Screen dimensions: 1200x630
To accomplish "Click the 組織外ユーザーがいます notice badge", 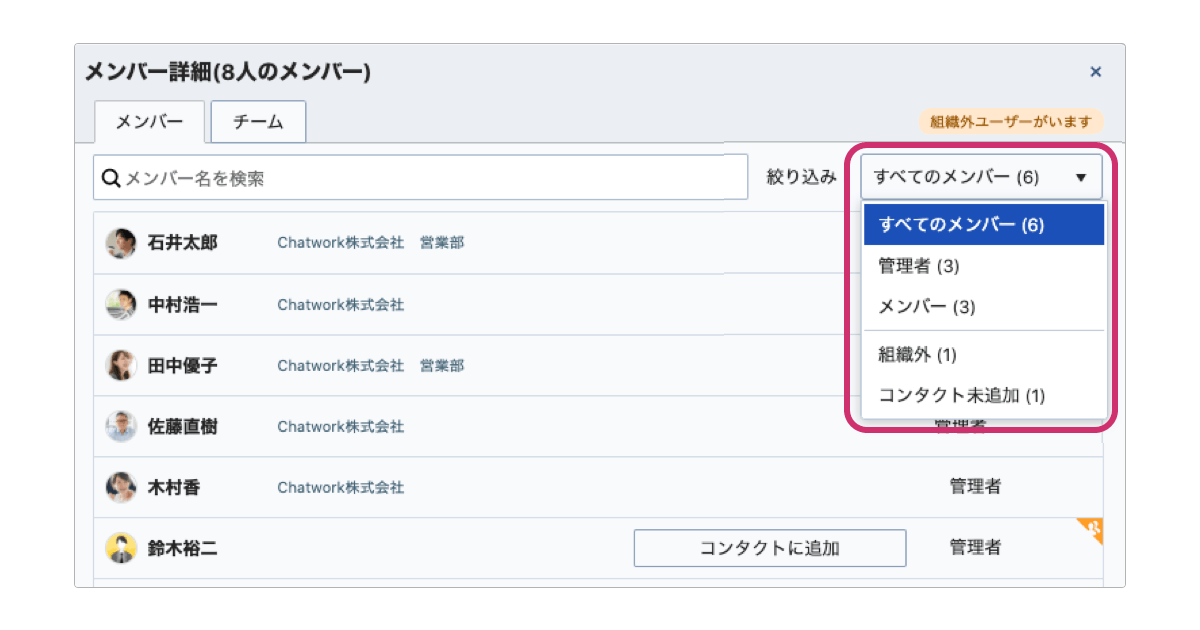I will [x=1010, y=122].
